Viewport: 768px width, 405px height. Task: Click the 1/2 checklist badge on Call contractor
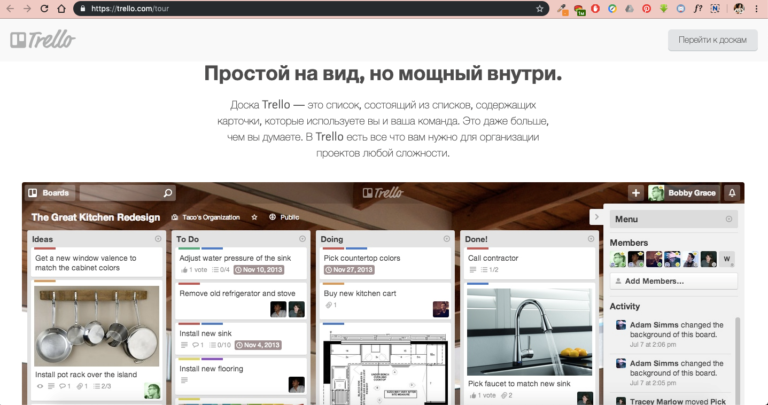coord(489,270)
